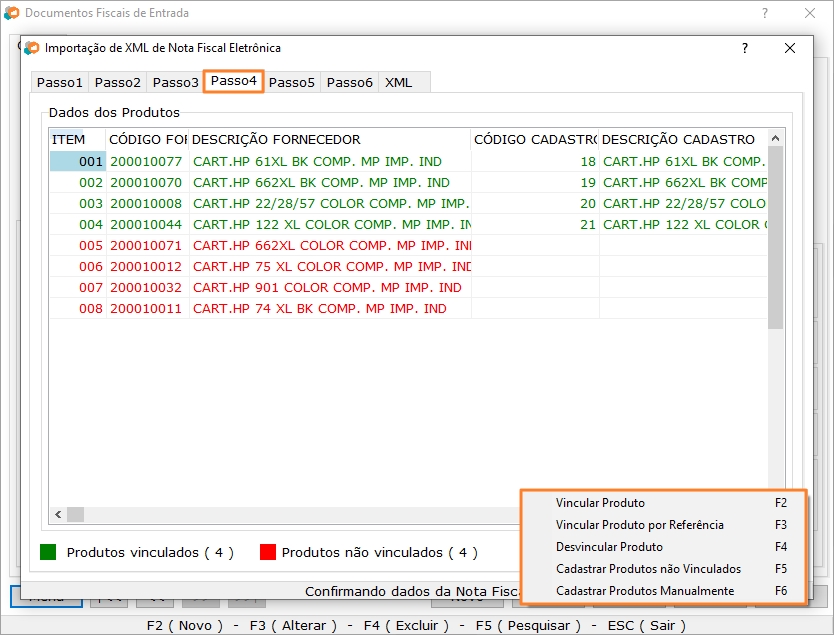Click Desvincular Produto menu entry
Screen dimensions: 834x635
tap(609, 547)
